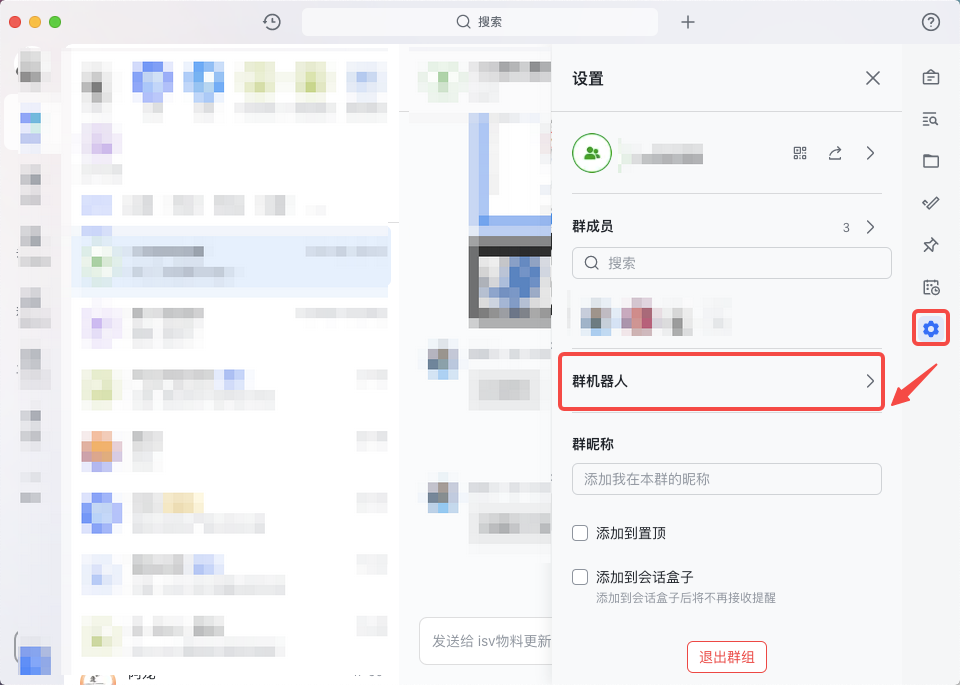The height and width of the screenshot is (685, 960).
Task: Select the highlighted settings gear icon
Action: (x=930, y=328)
